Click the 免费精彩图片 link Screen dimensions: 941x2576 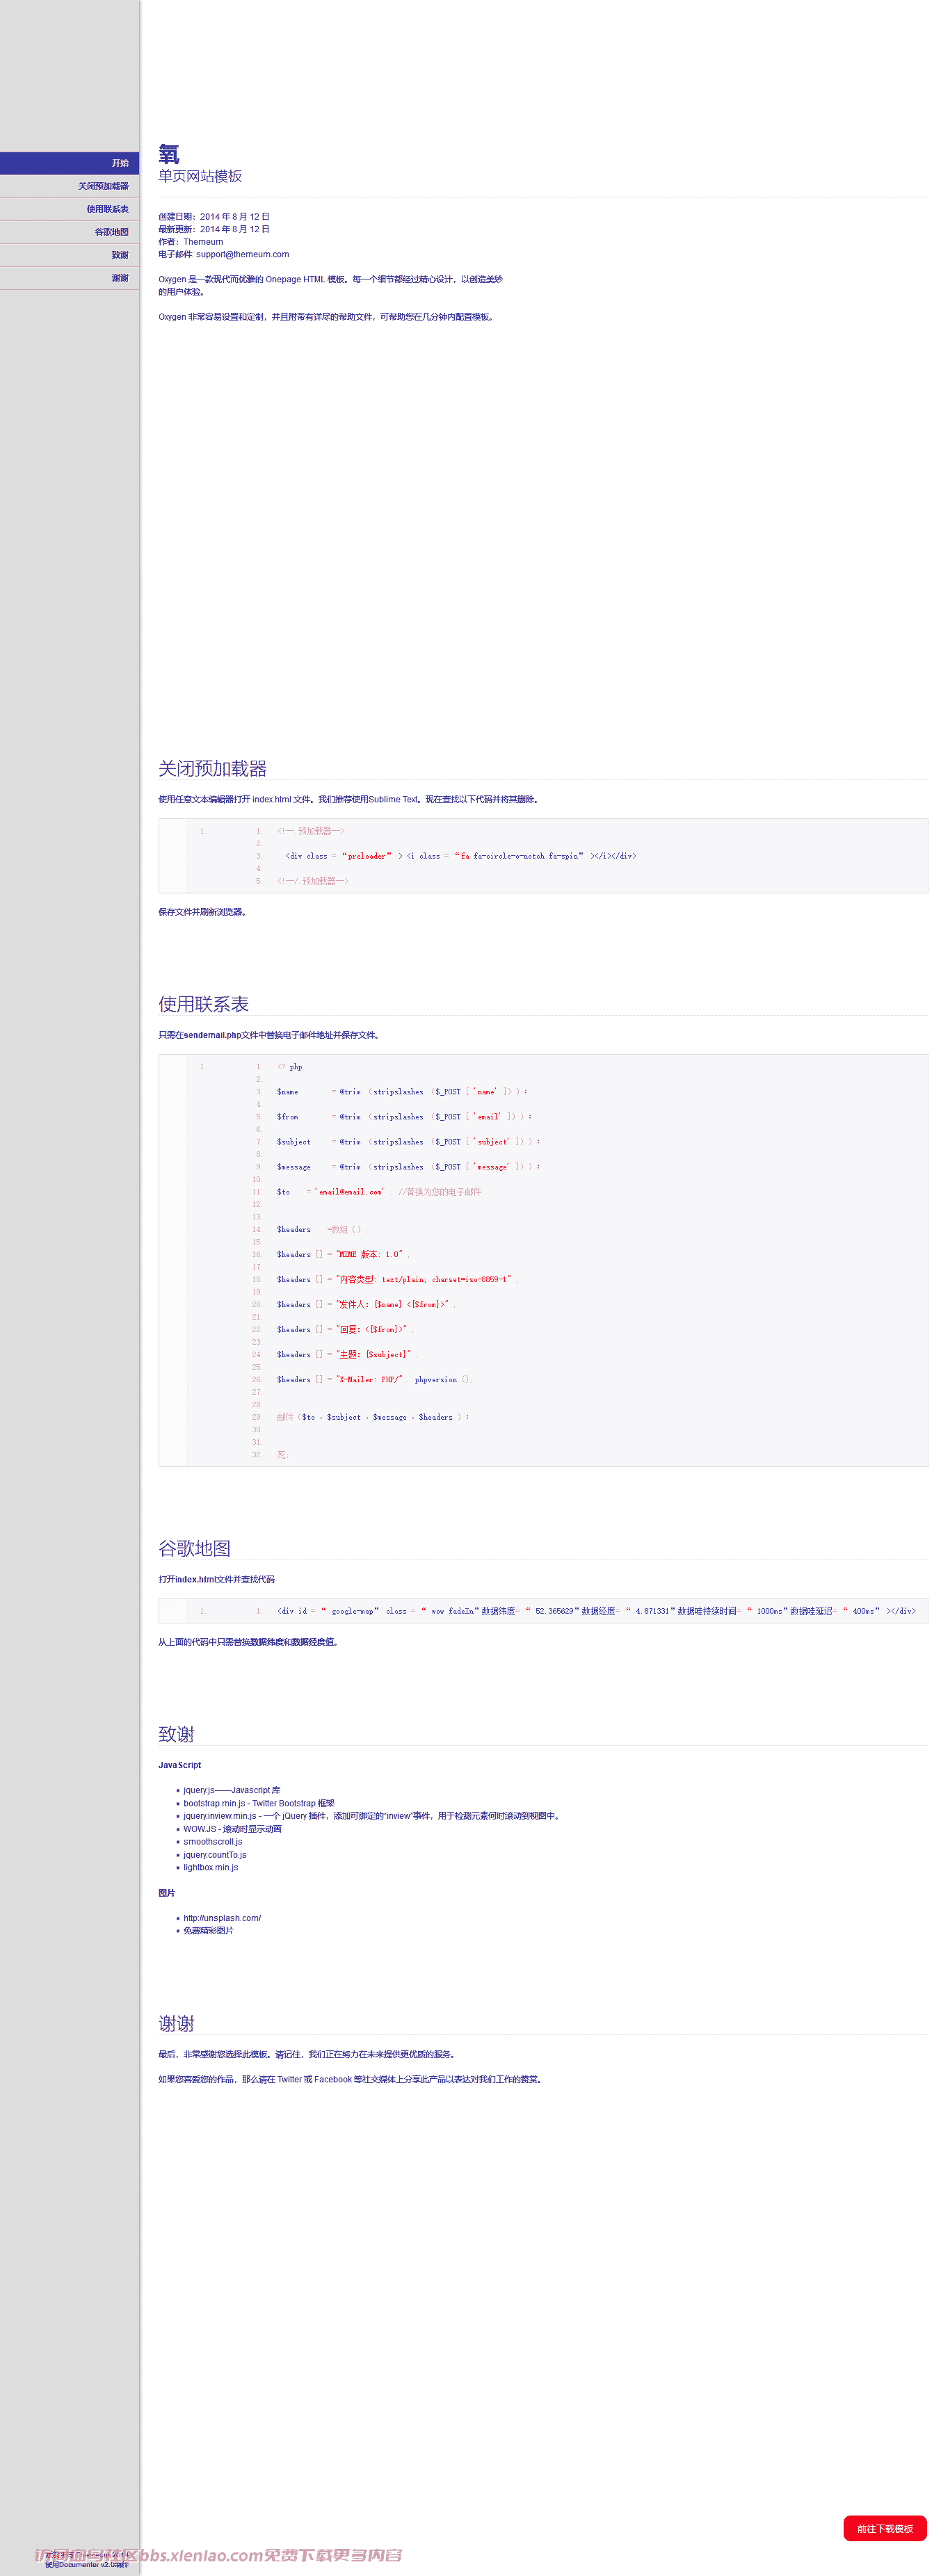coord(208,1931)
